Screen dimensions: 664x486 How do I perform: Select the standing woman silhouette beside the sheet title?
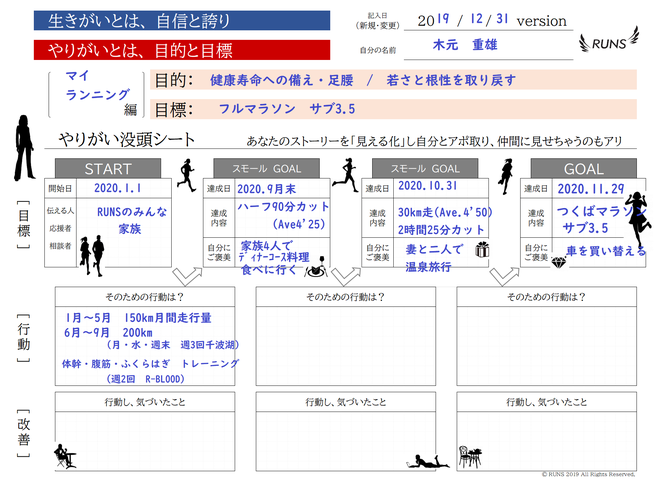tap(24, 148)
